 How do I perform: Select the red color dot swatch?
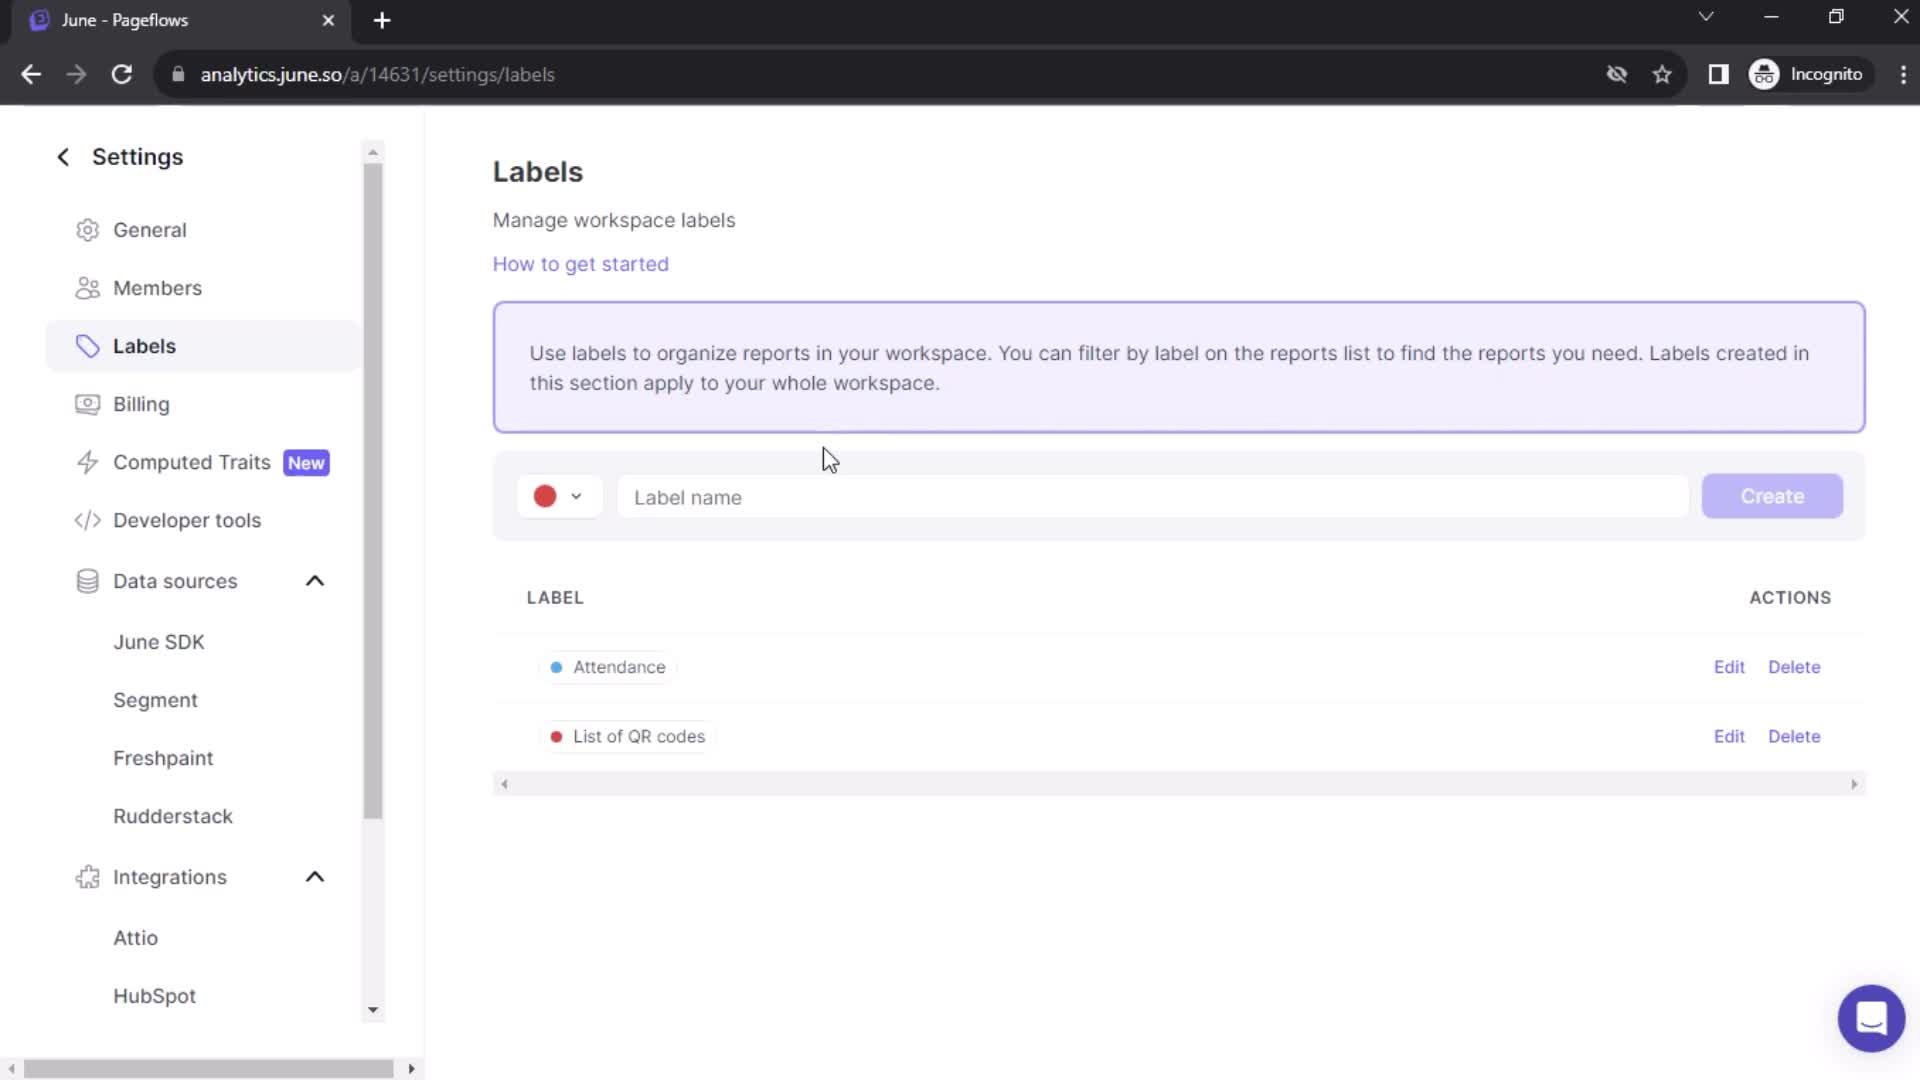click(546, 496)
